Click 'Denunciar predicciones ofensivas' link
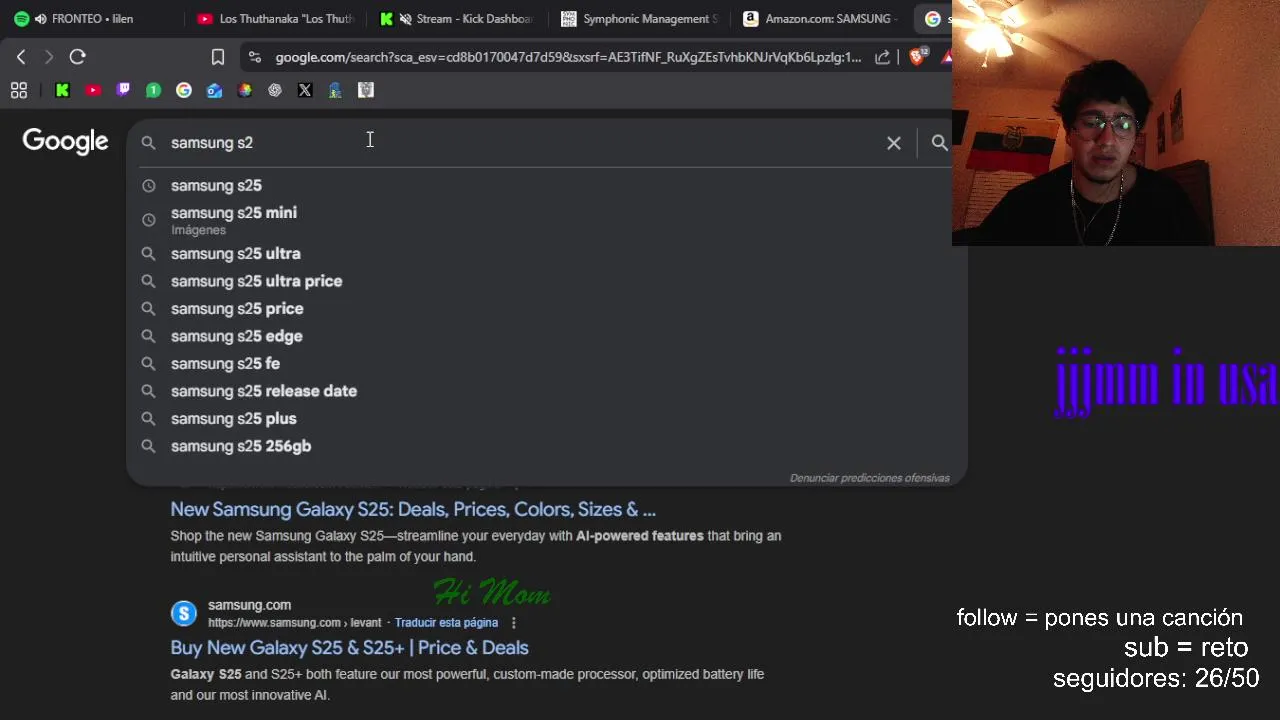This screenshot has height=720, width=1280. coord(869,478)
